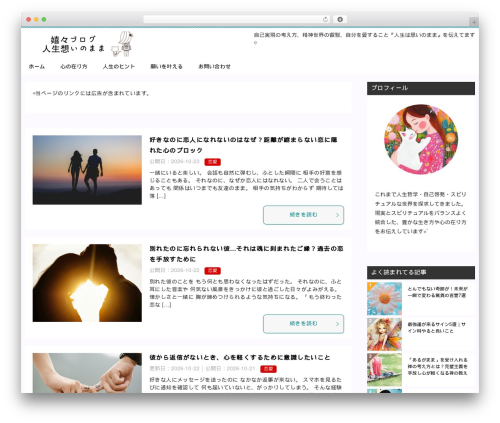The image size is (500, 423).
Task: Click second article date 2026-10-22
Action: (x=185, y=270)
